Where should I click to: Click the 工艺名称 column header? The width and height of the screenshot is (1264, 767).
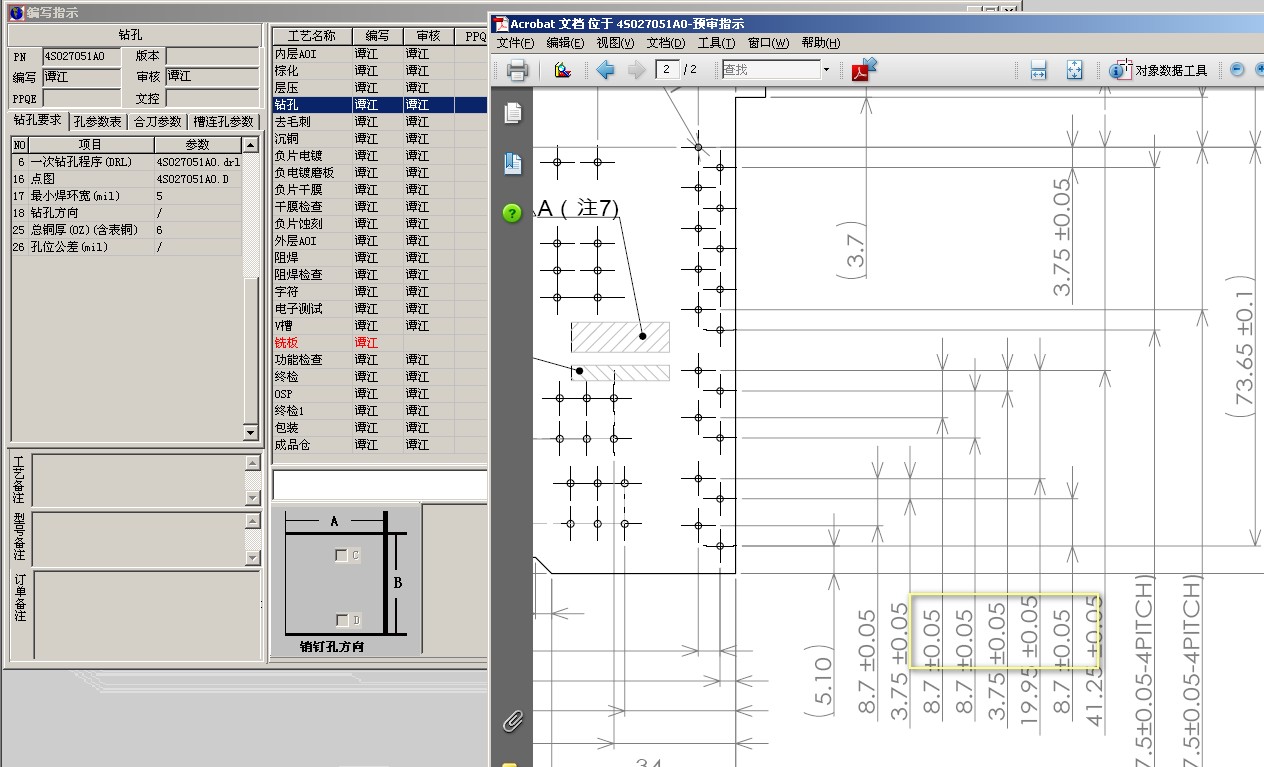tap(311, 36)
